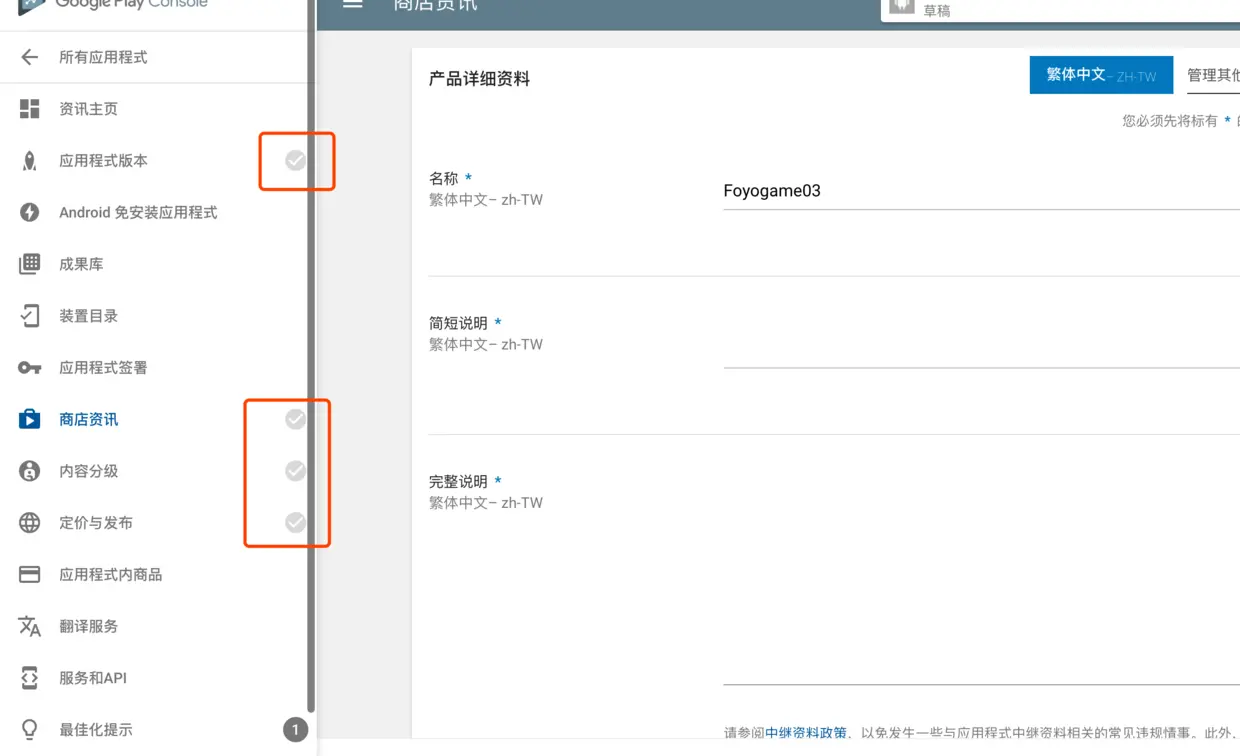
Task: Click in the 名称 field showing Foyogame03
Action: (x=900, y=191)
